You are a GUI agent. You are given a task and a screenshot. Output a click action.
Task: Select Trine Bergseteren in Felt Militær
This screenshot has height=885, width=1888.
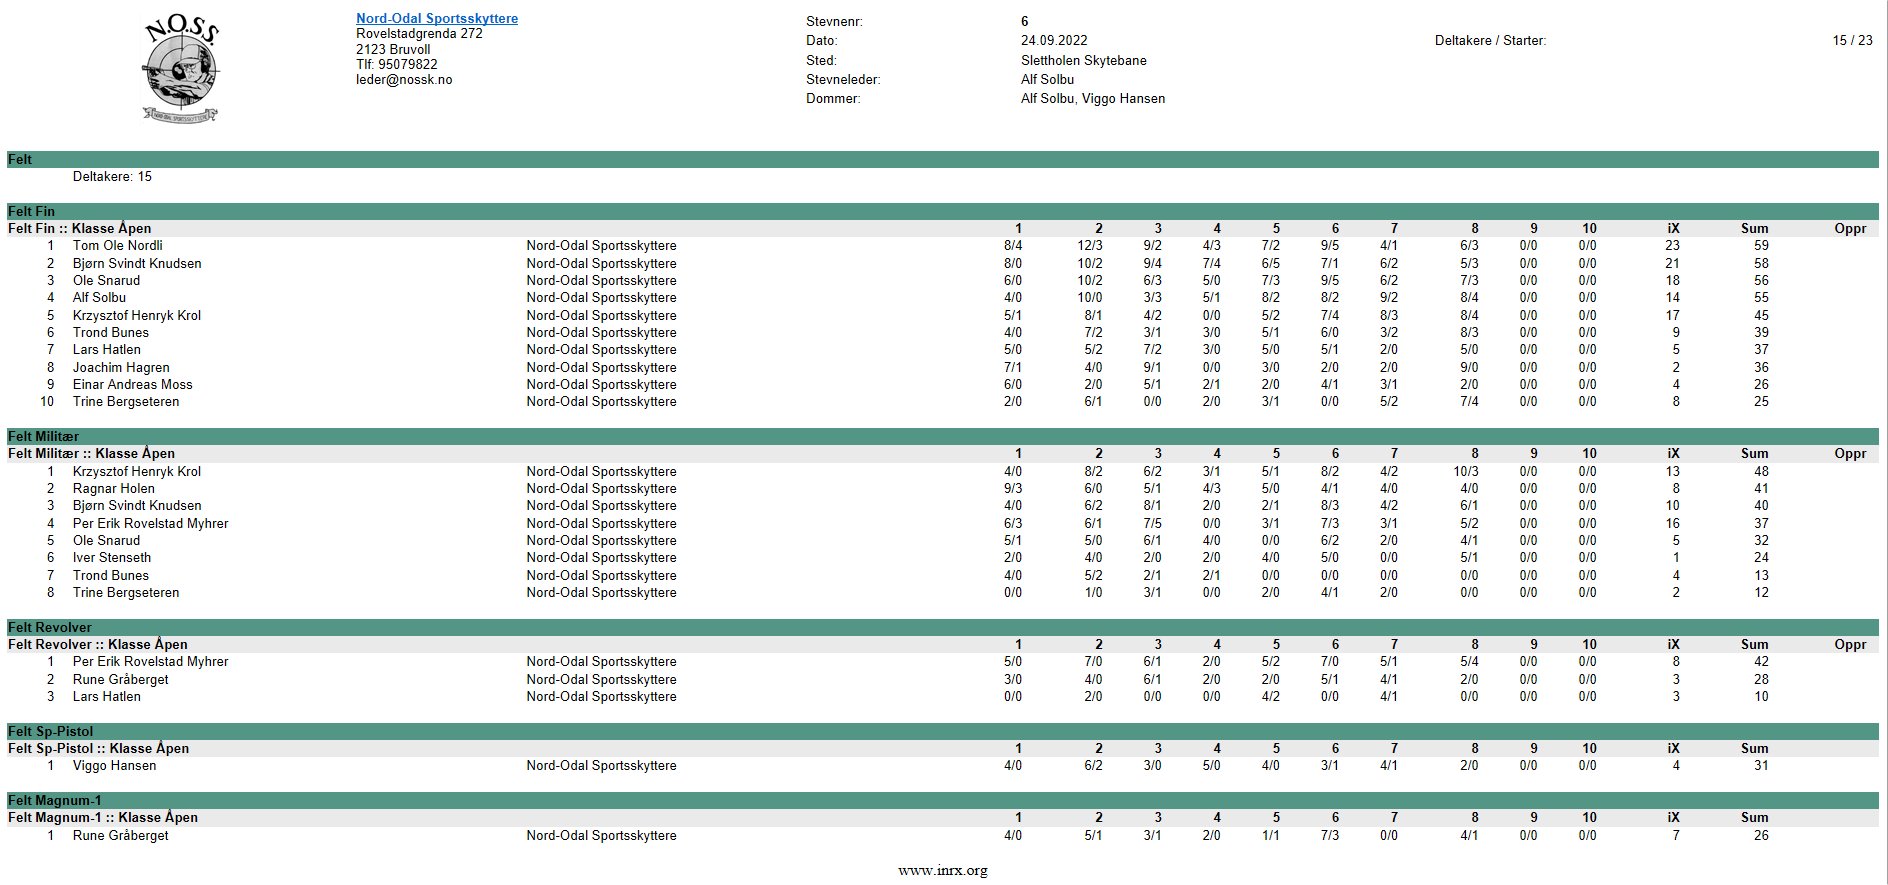pos(126,593)
